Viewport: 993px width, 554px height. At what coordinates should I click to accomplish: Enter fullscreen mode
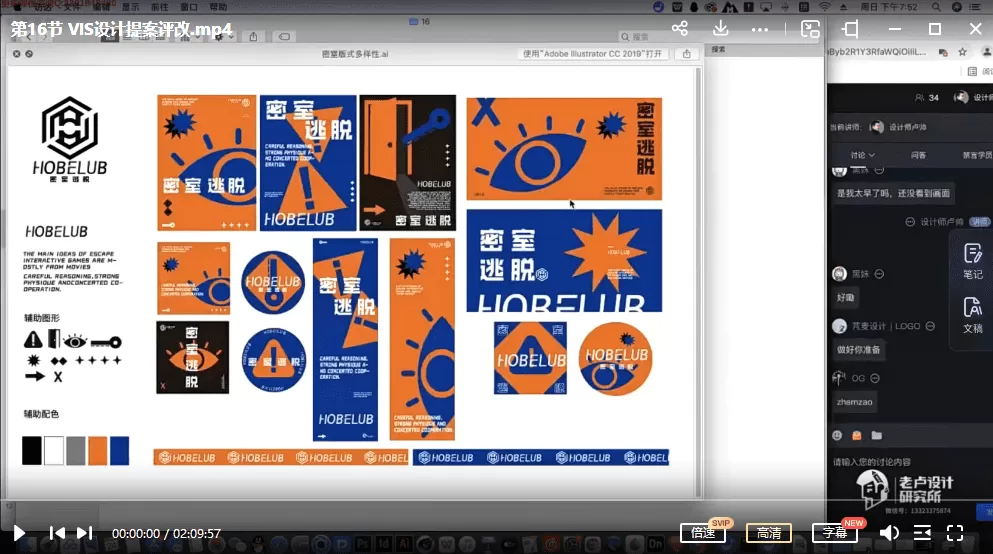coord(955,533)
